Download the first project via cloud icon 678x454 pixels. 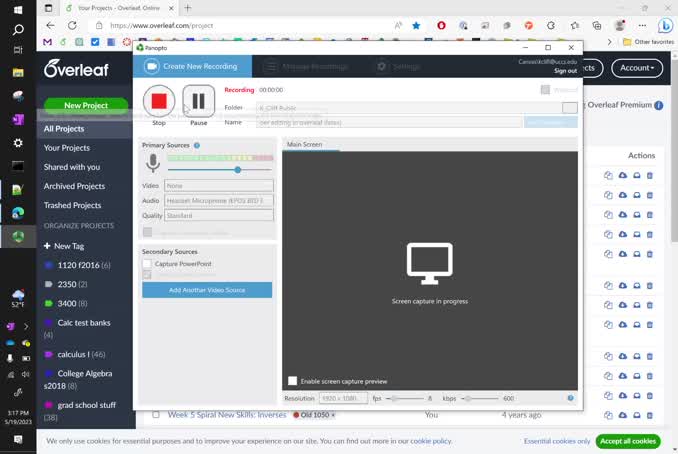coord(622,176)
